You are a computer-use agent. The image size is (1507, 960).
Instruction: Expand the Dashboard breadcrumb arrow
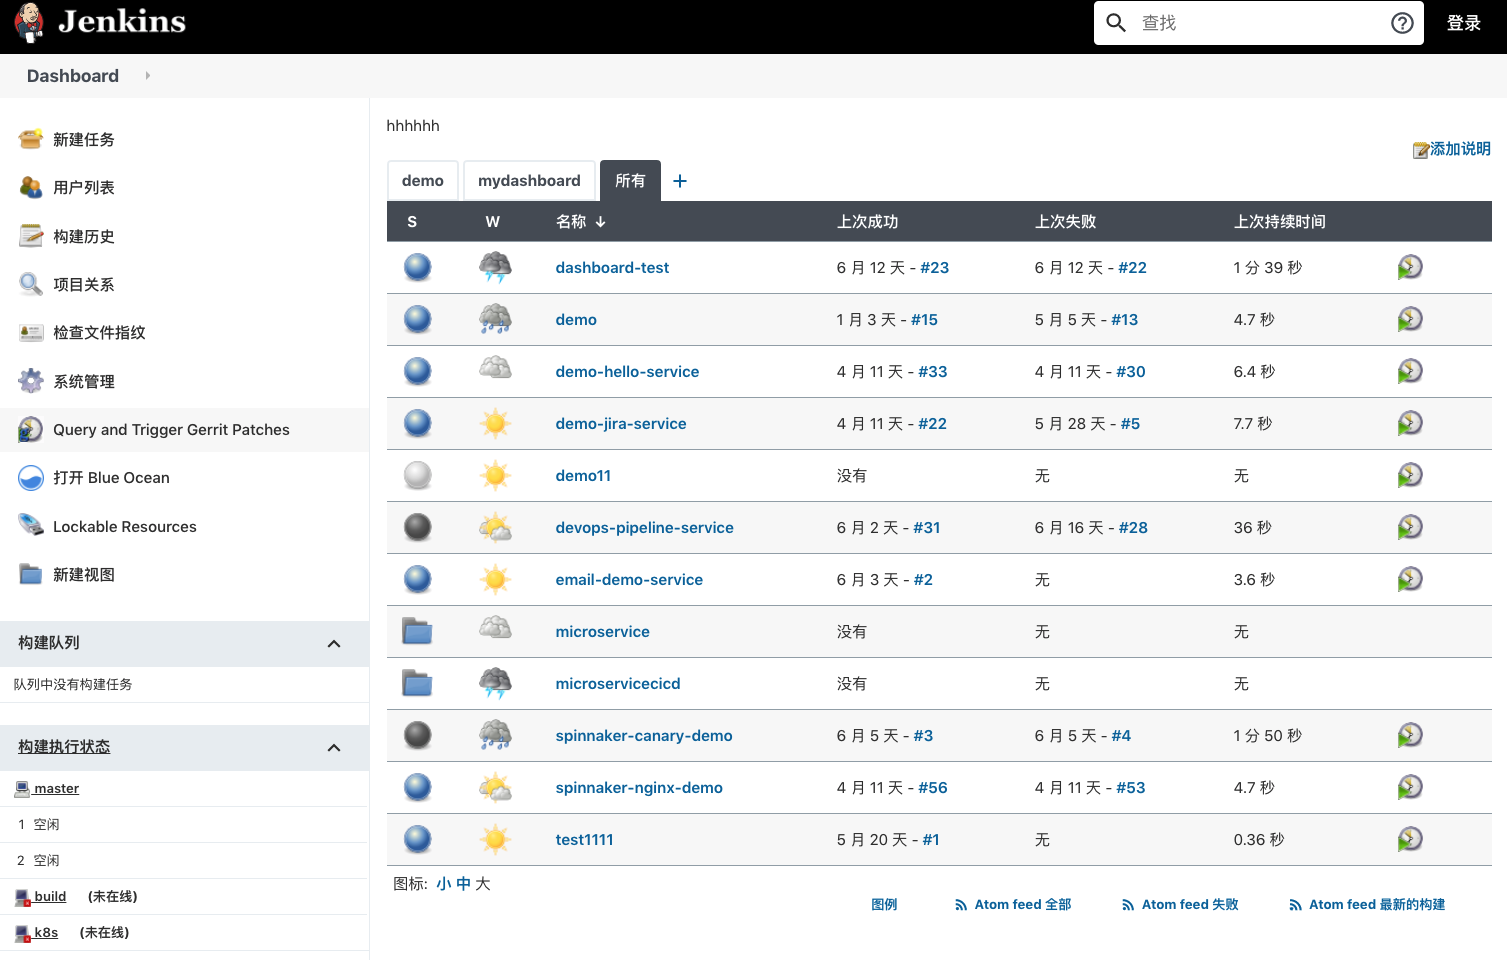coord(148,76)
